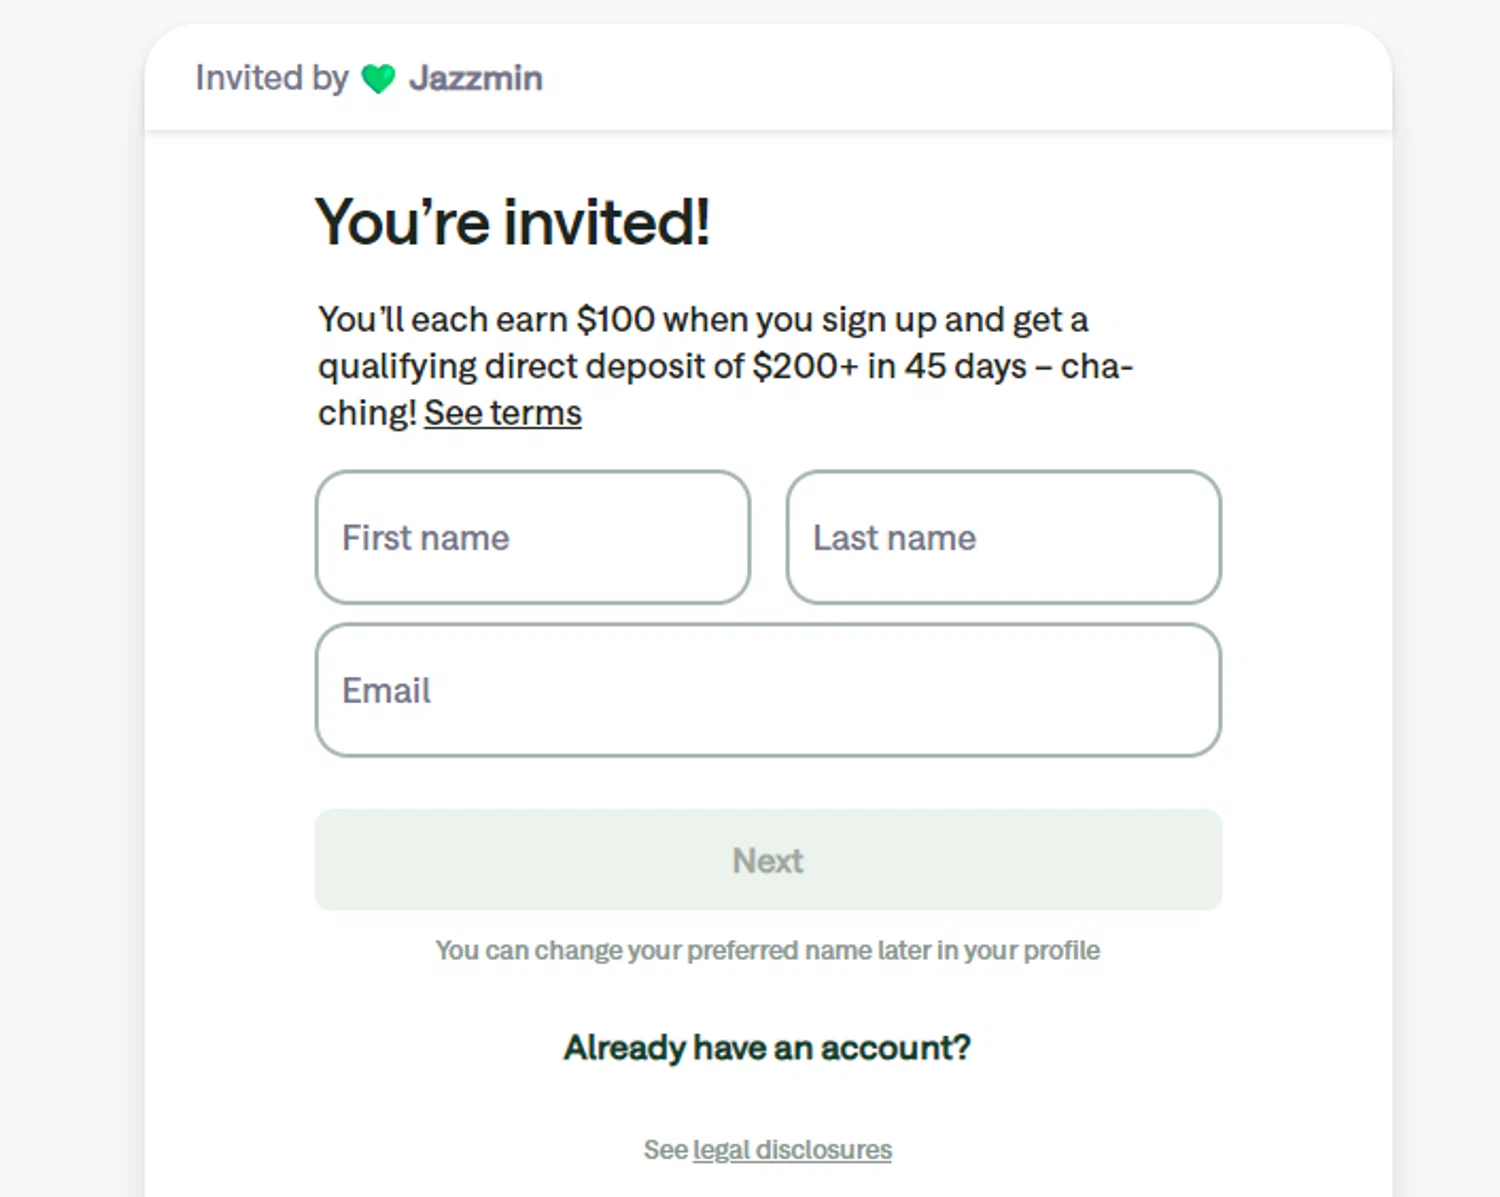The width and height of the screenshot is (1500, 1197).
Task: Click the $100 amount in offer text
Action: coord(616,320)
